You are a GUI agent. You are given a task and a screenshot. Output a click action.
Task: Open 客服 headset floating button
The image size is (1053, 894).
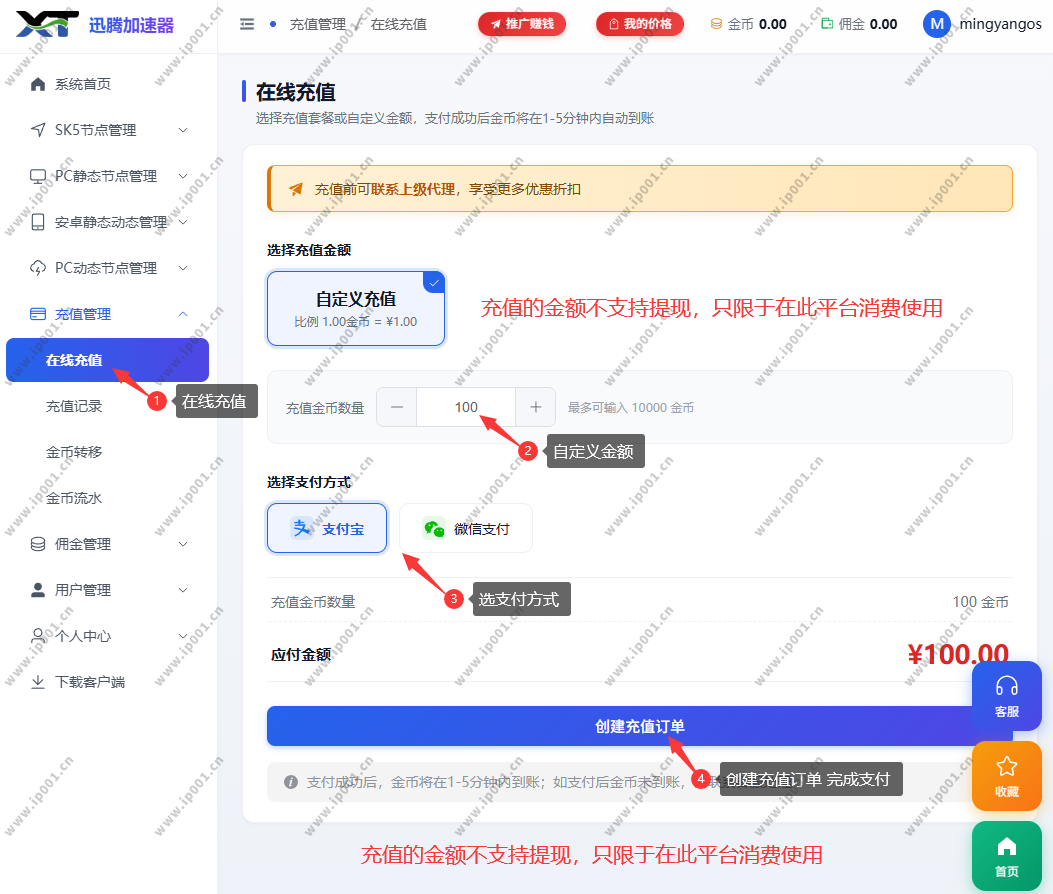1007,696
